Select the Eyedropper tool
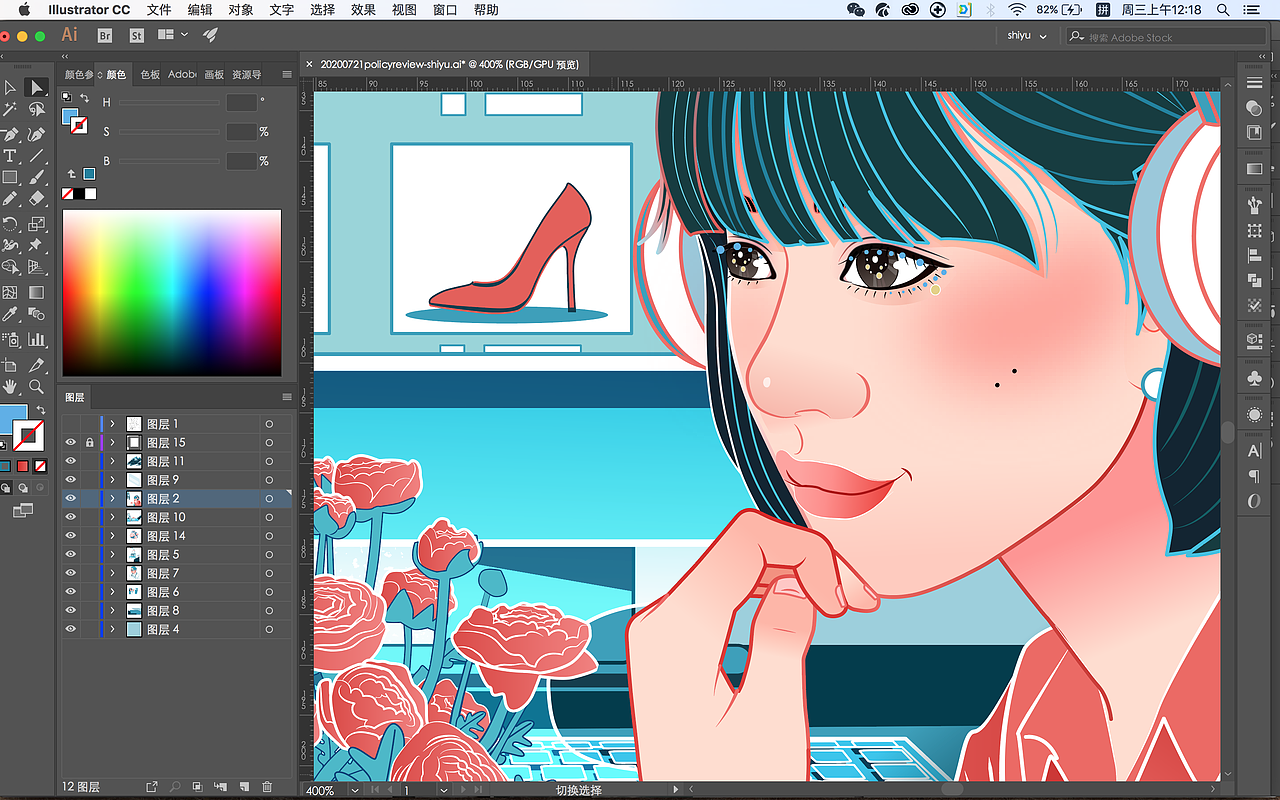This screenshot has width=1280, height=800. (10, 315)
